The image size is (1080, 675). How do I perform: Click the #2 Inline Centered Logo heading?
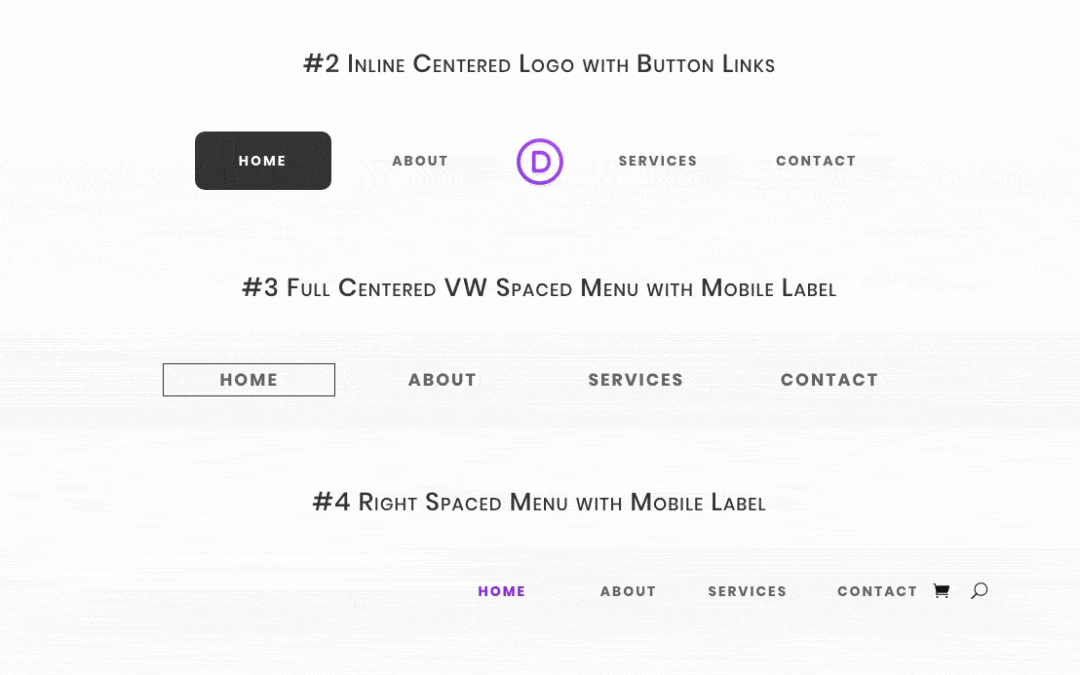539,64
